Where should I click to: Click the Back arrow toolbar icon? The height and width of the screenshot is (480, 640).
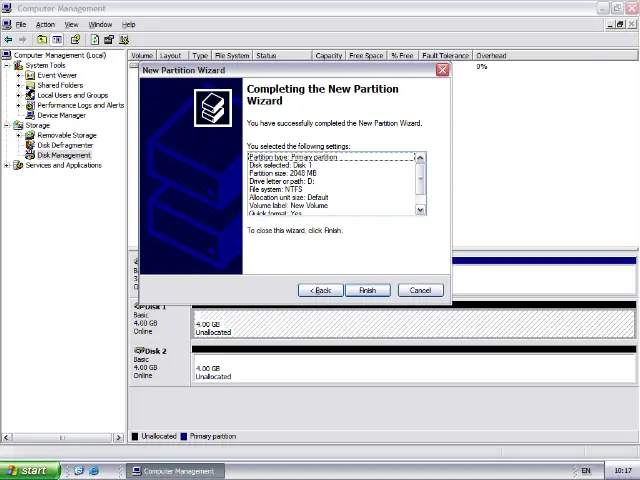point(8,40)
